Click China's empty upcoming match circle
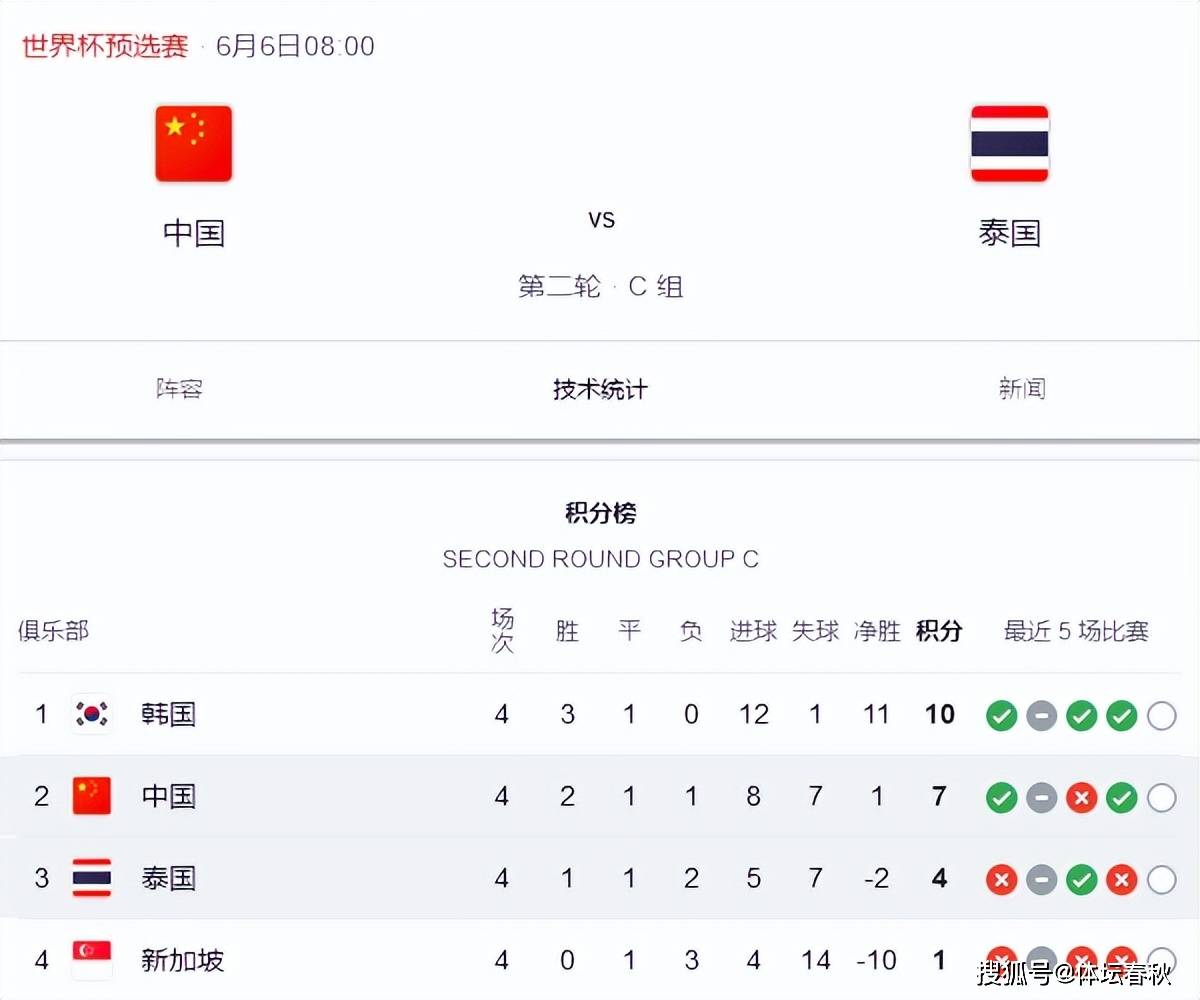The height and width of the screenshot is (1000, 1200). [1161, 797]
